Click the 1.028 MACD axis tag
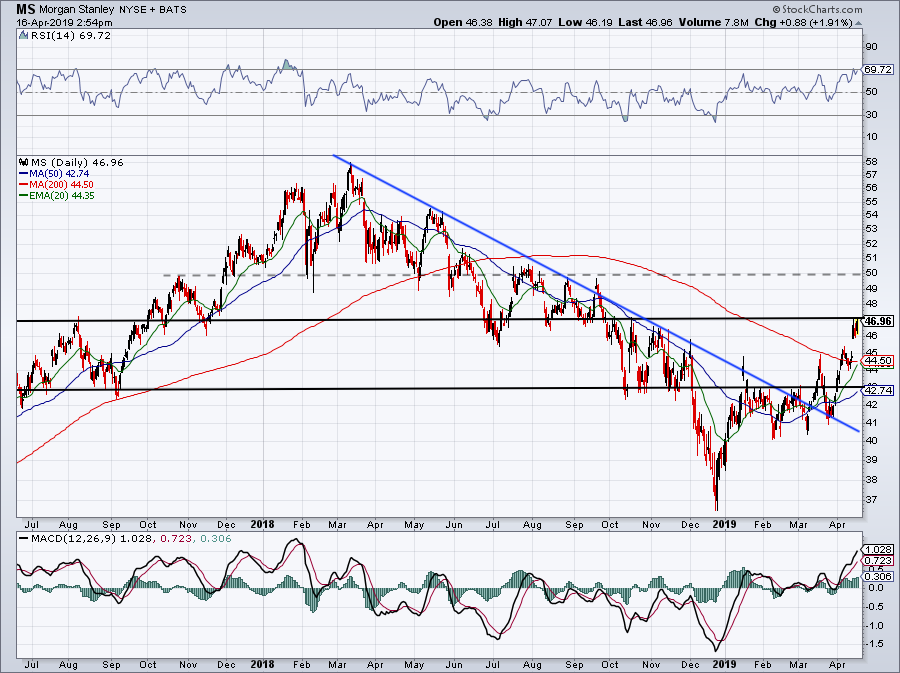The height and width of the screenshot is (673, 900). [878, 550]
